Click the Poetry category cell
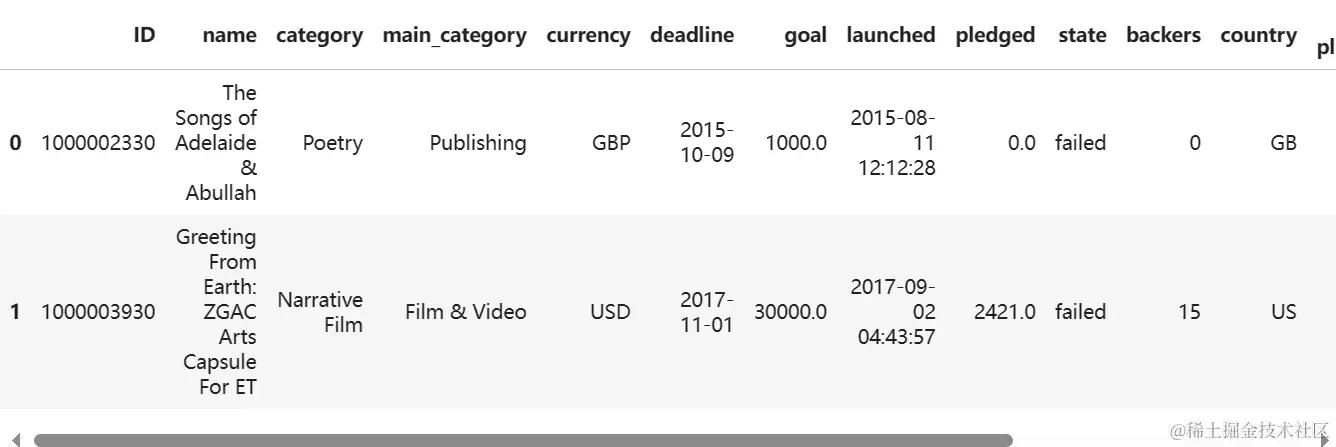Image resolution: width=1336 pixels, height=447 pixels. coord(332,143)
